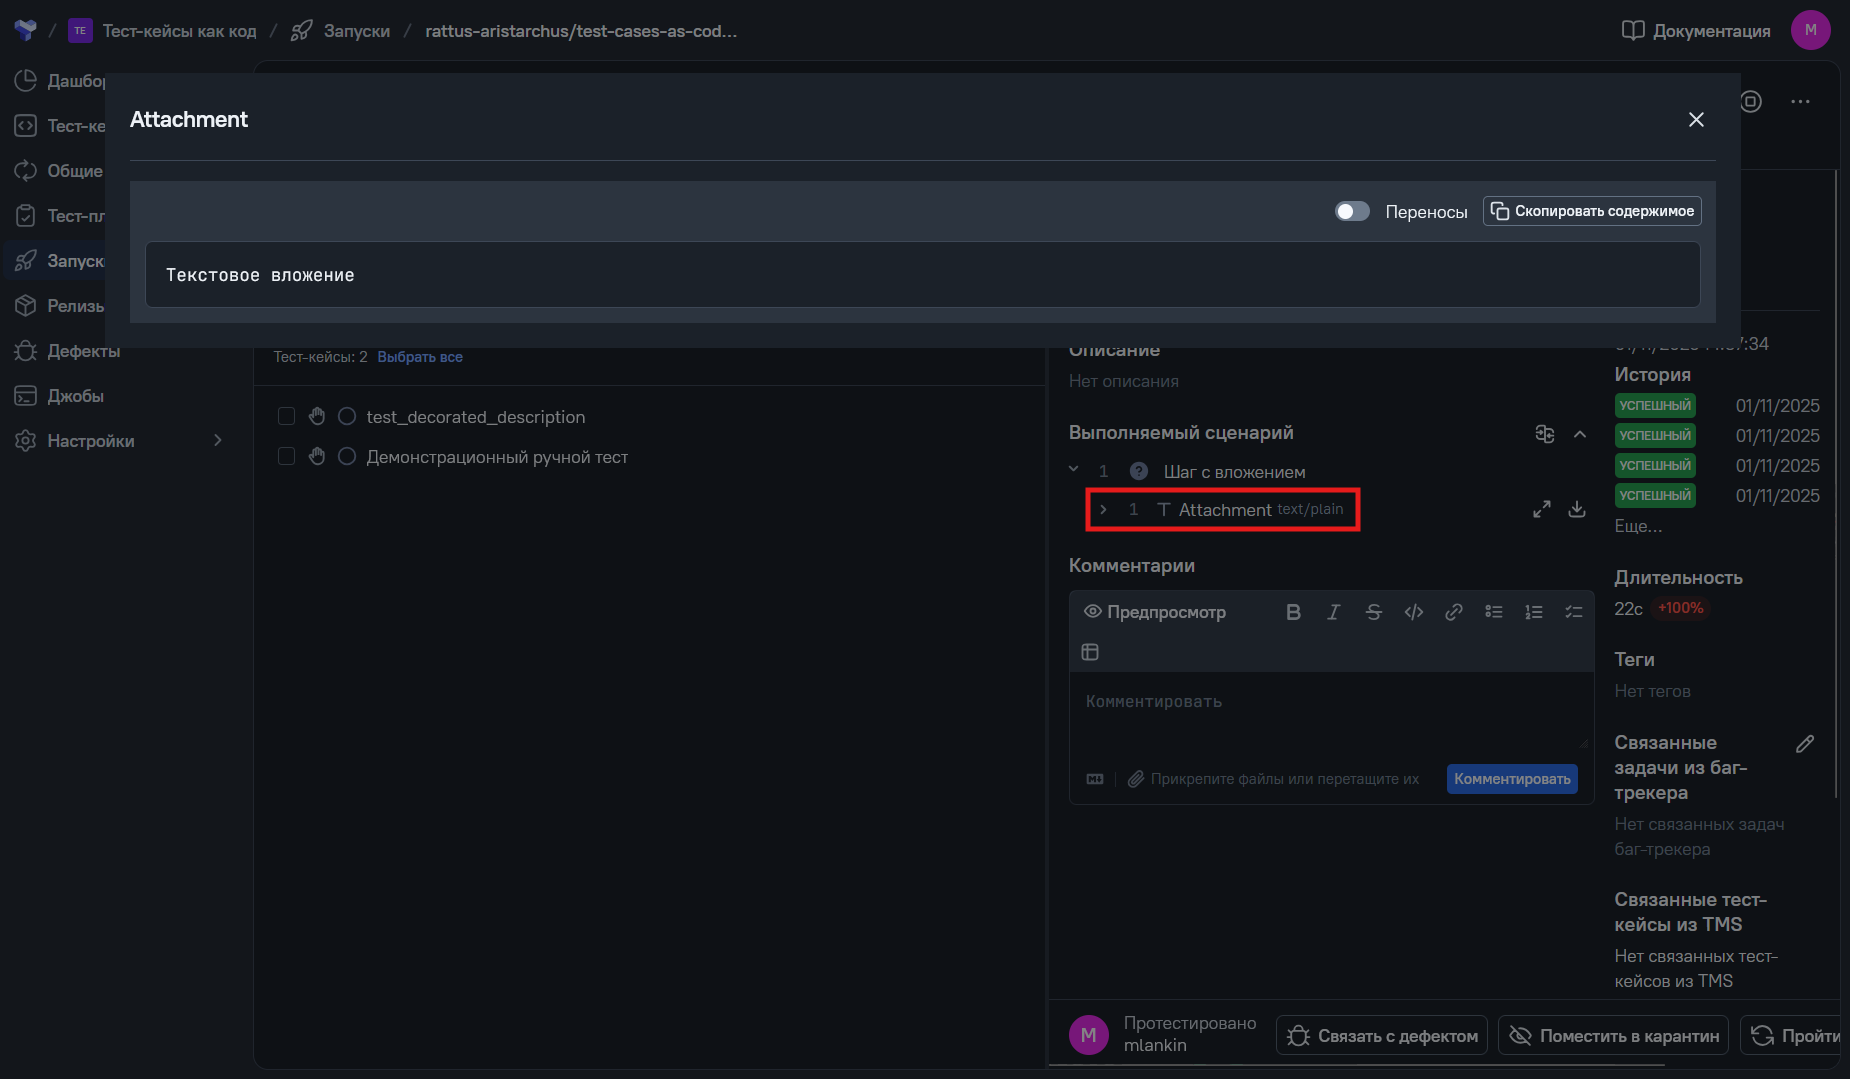This screenshot has width=1850, height=1079.
Task: Click the scenario view switch icon
Action: 1545,434
